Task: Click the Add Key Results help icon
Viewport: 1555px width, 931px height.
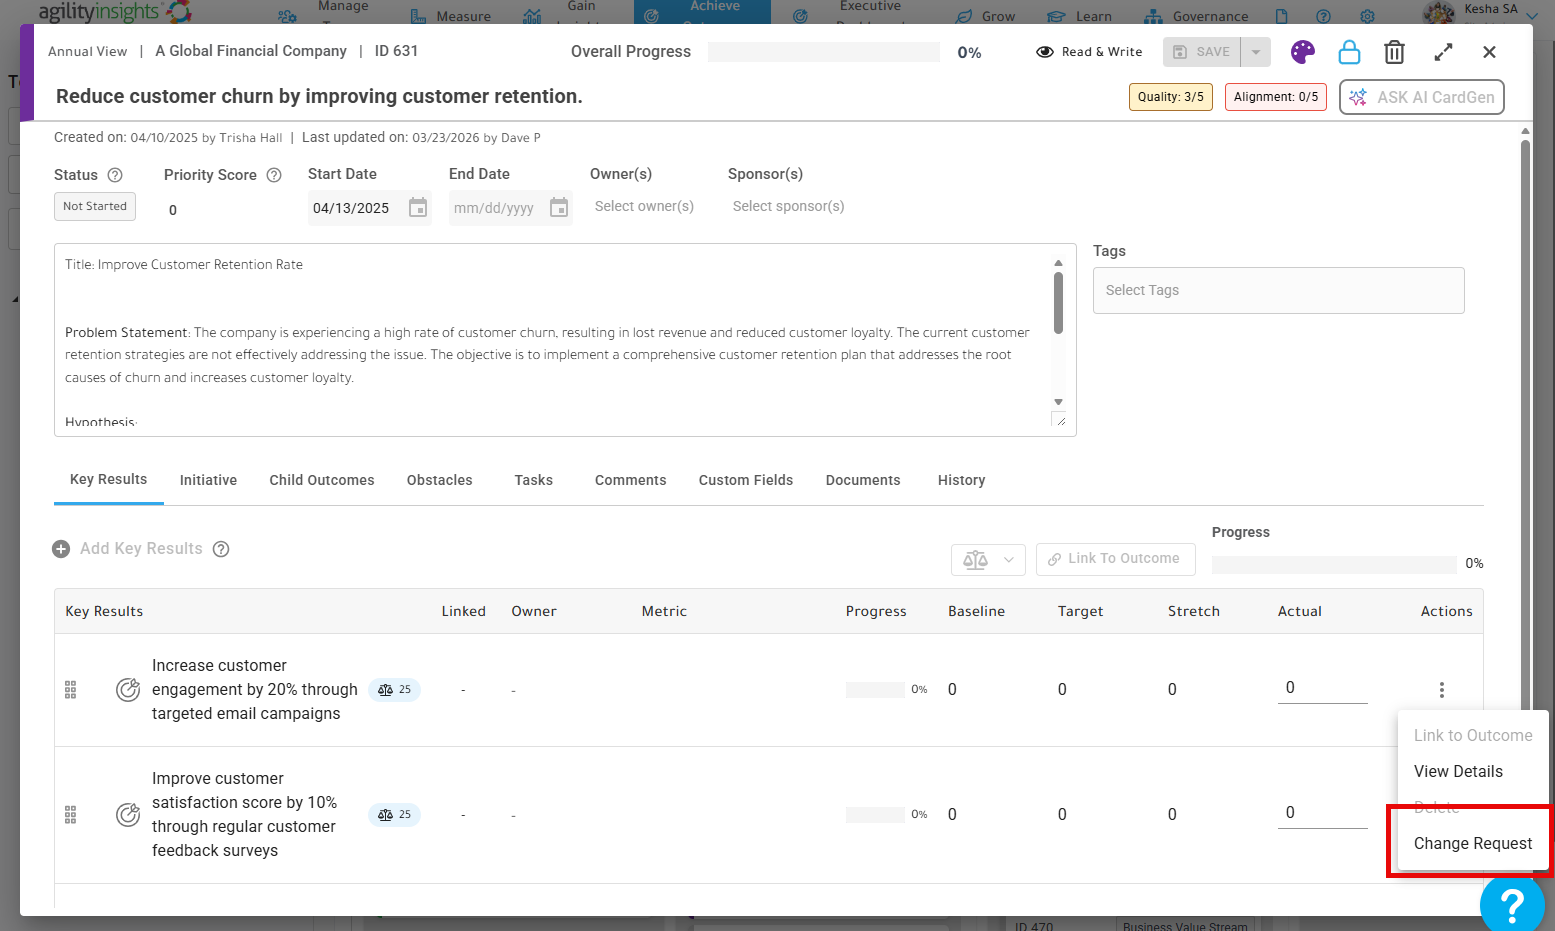Action: coord(221,549)
